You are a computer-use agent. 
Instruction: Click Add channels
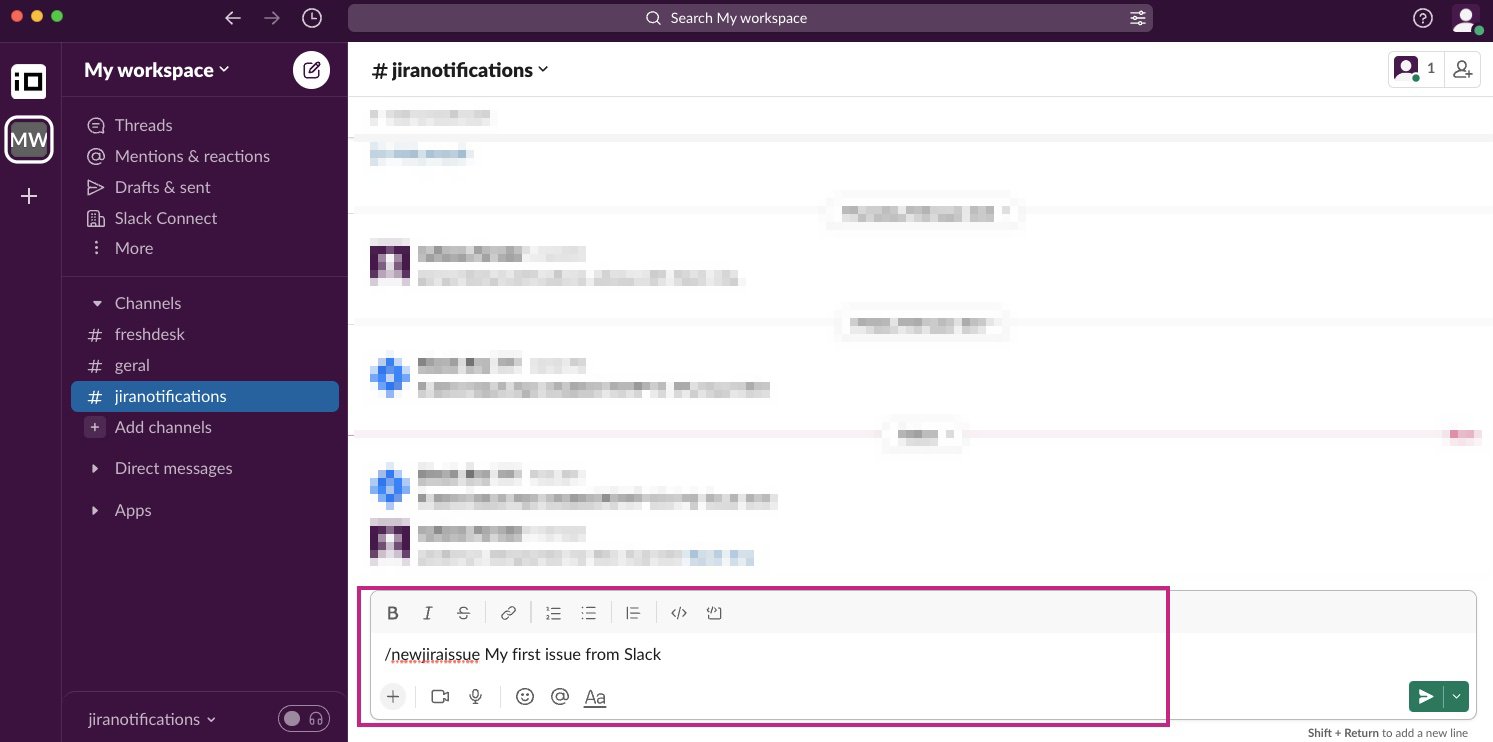(x=162, y=427)
